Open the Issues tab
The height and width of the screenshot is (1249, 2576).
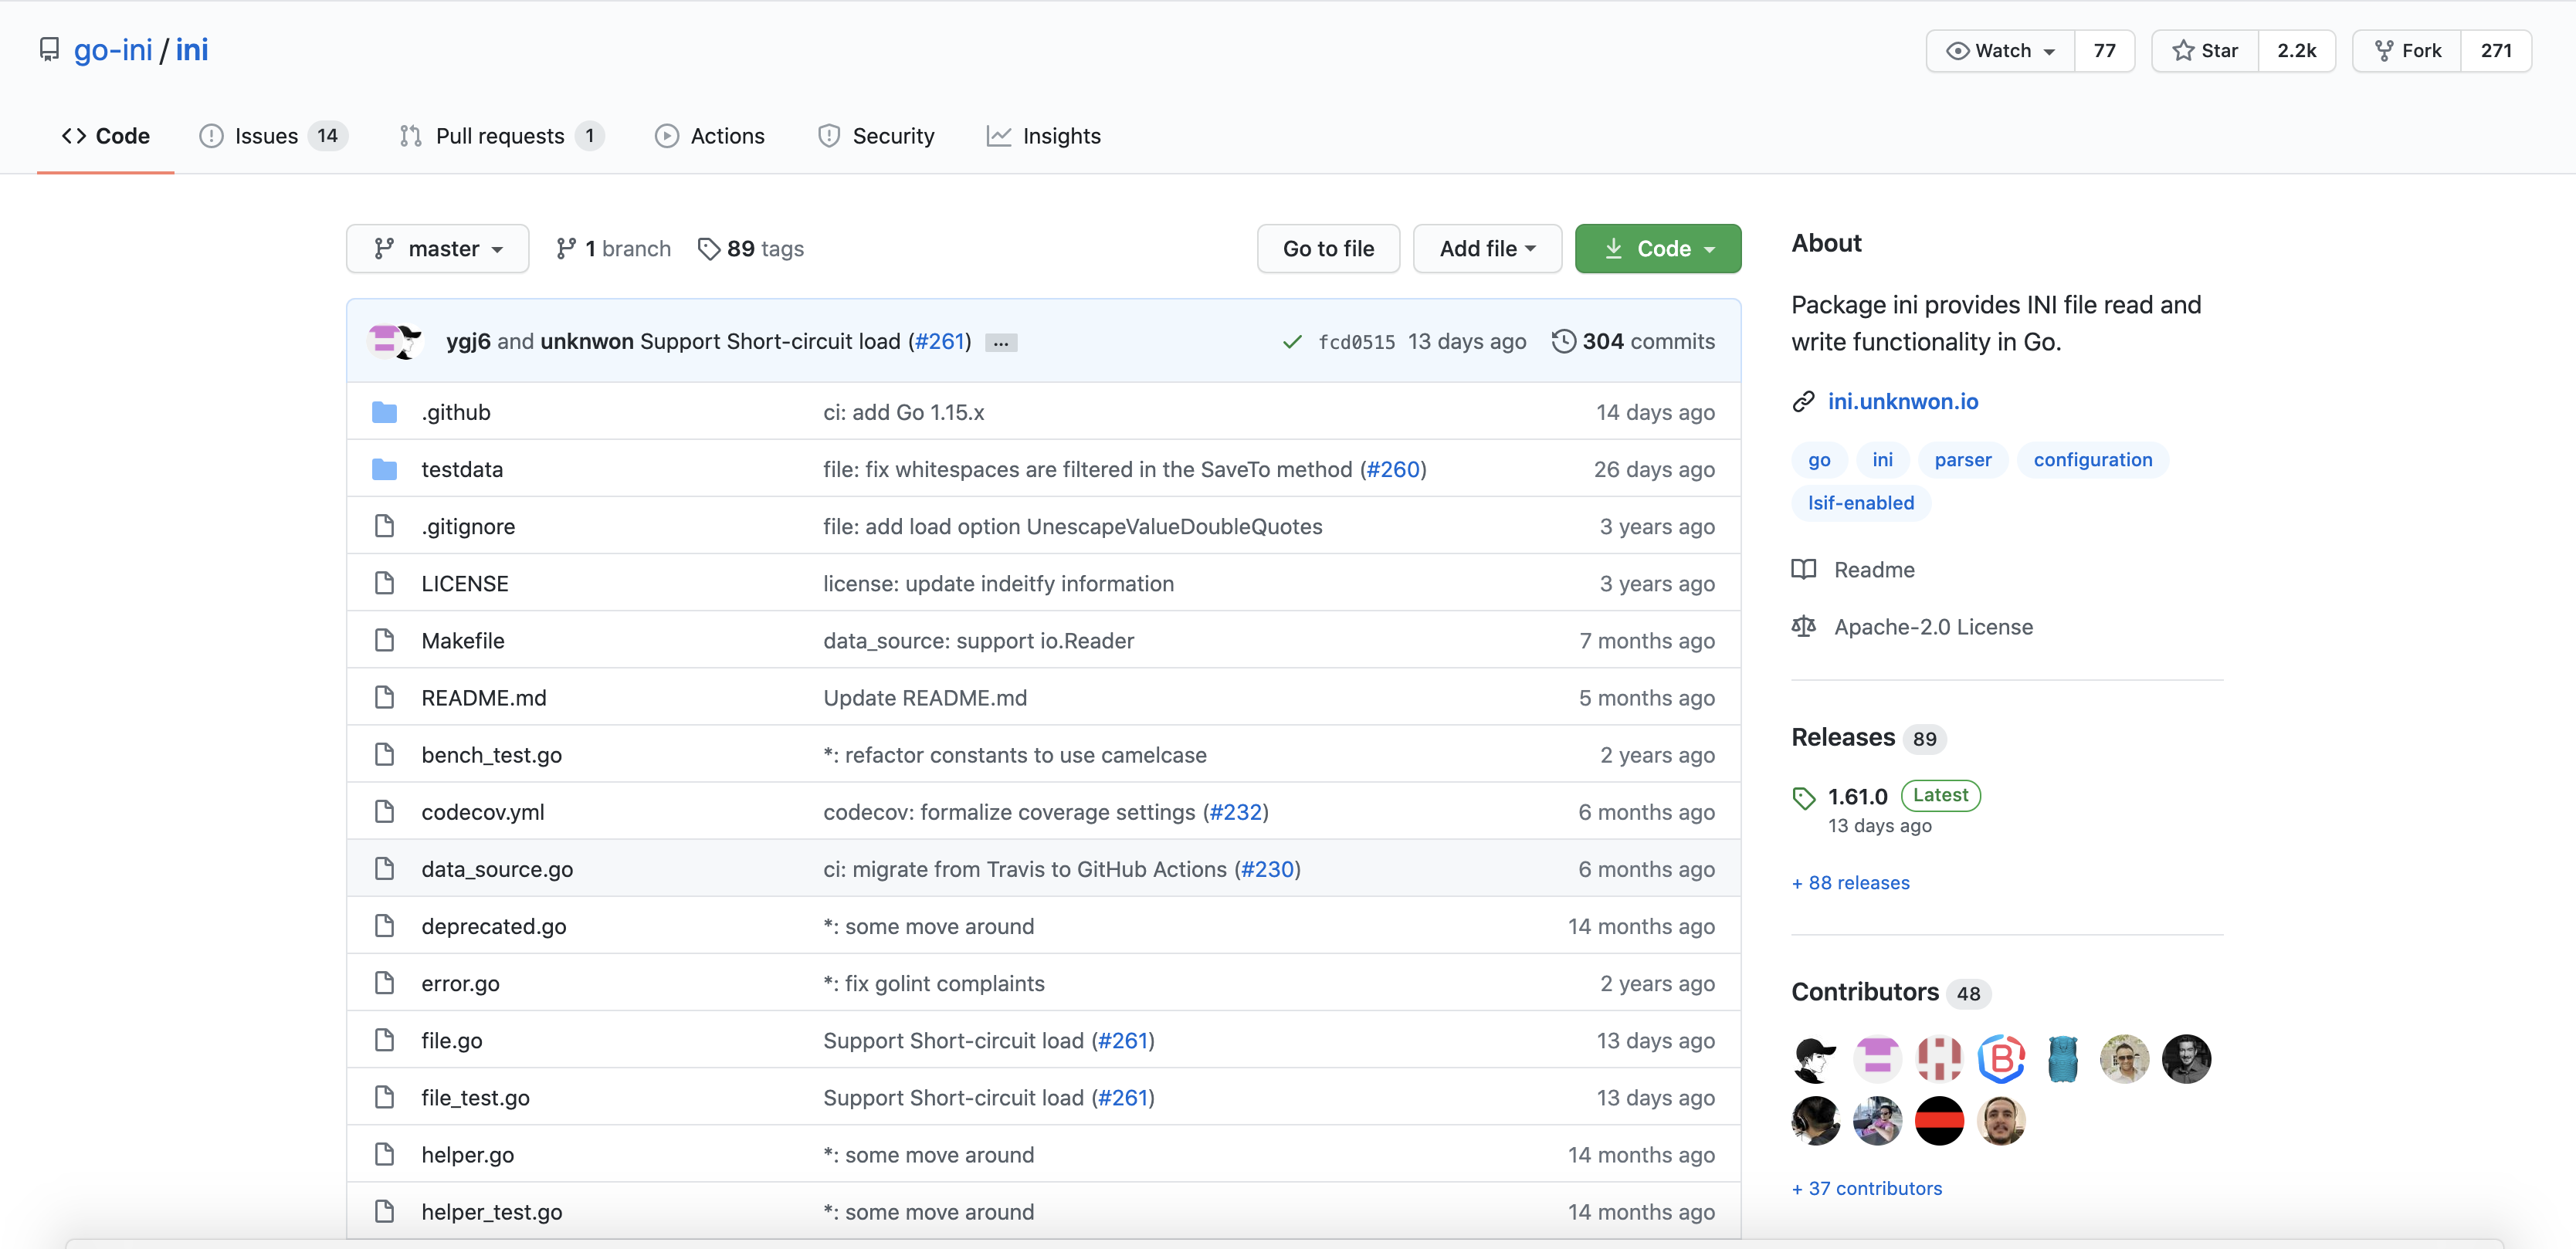[273, 136]
